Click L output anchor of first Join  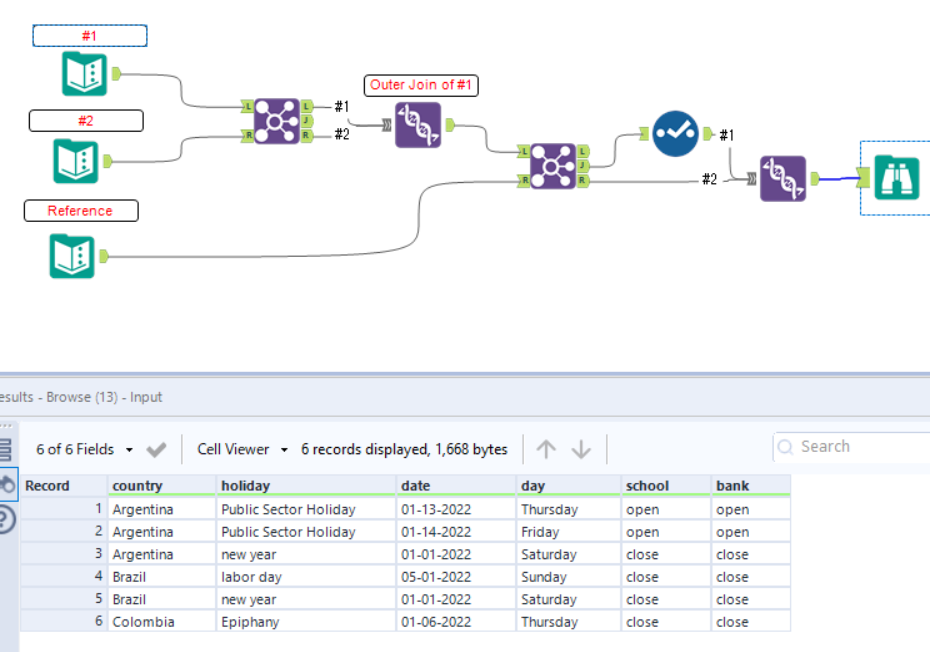(306, 107)
